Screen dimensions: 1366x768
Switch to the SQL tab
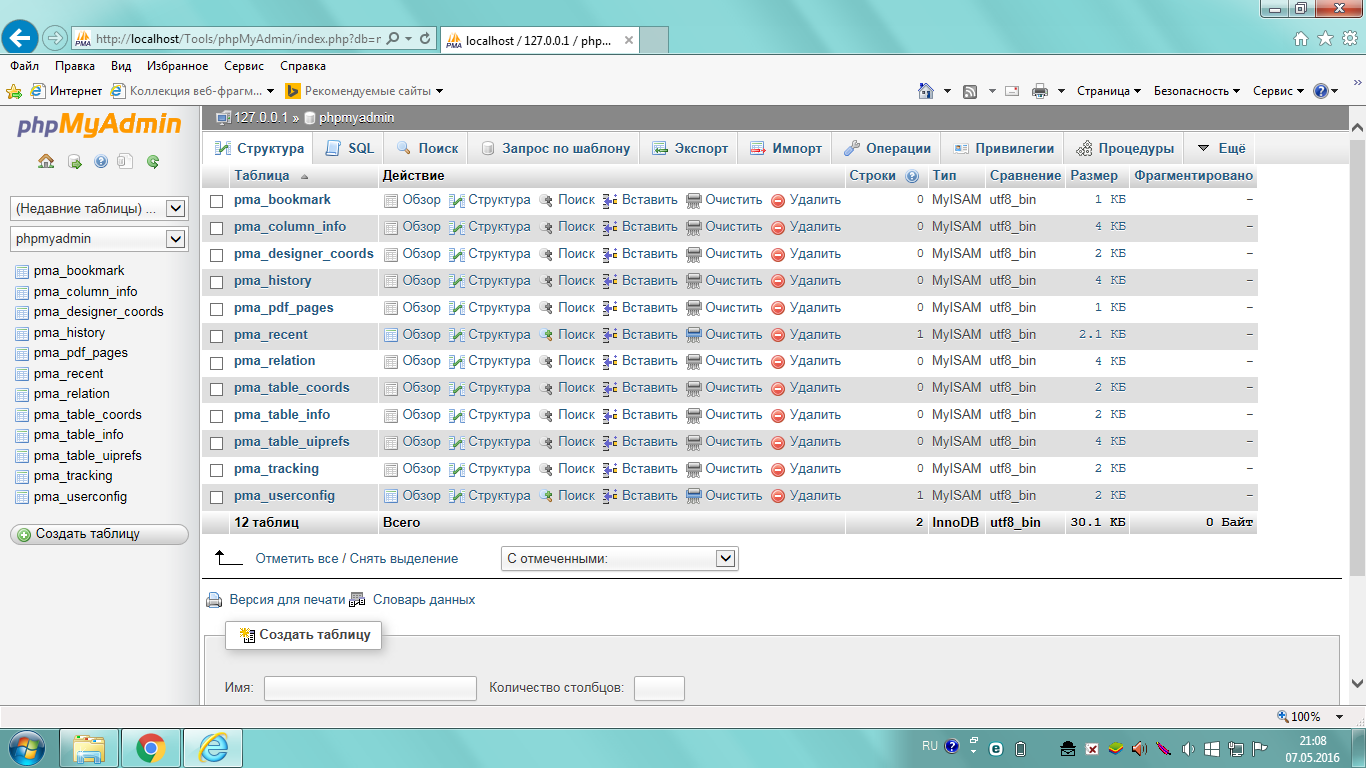(x=349, y=148)
